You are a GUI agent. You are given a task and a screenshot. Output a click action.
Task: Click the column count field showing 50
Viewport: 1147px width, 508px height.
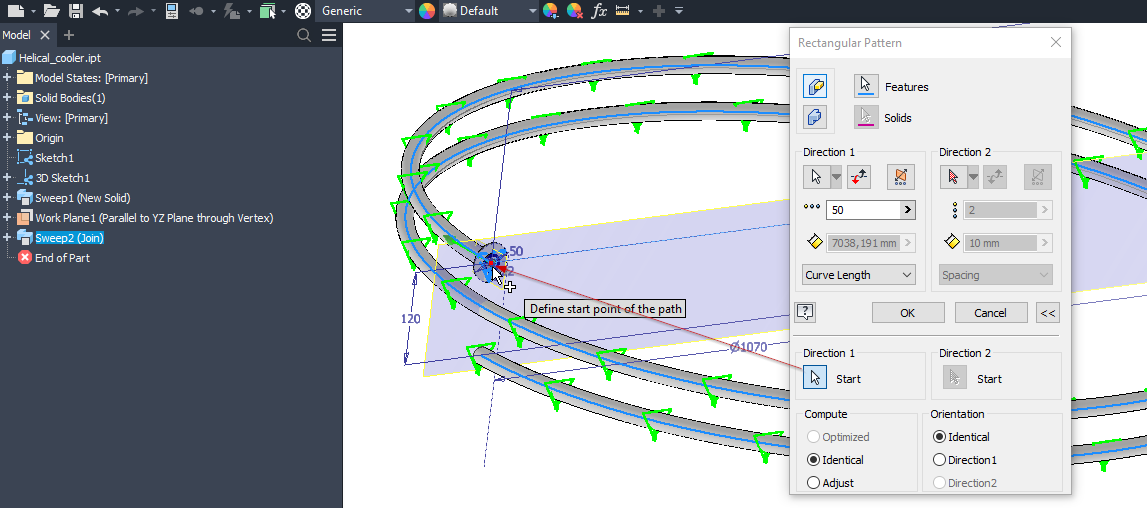tap(862, 210)
